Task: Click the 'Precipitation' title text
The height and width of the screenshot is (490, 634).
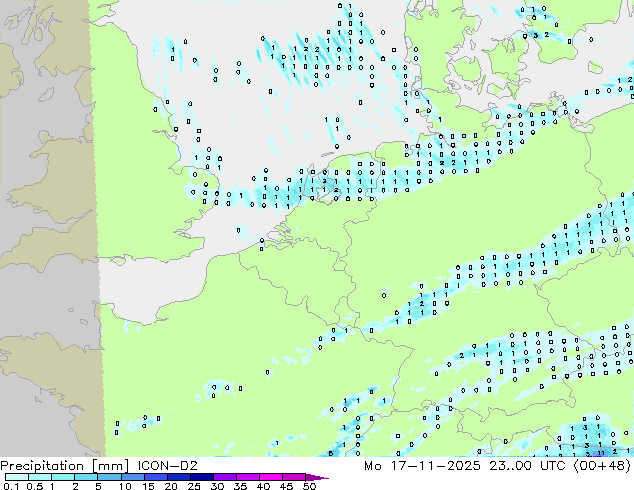Action: coord(42,466)
